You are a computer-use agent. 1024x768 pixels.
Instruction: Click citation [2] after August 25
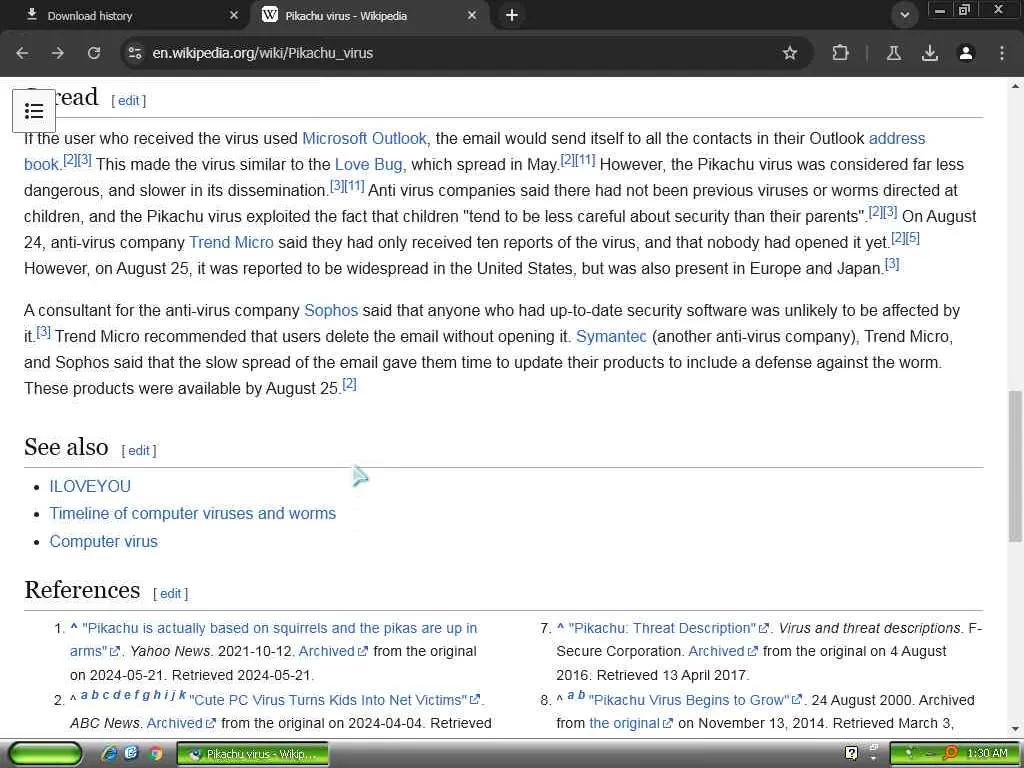coord(349,384)
